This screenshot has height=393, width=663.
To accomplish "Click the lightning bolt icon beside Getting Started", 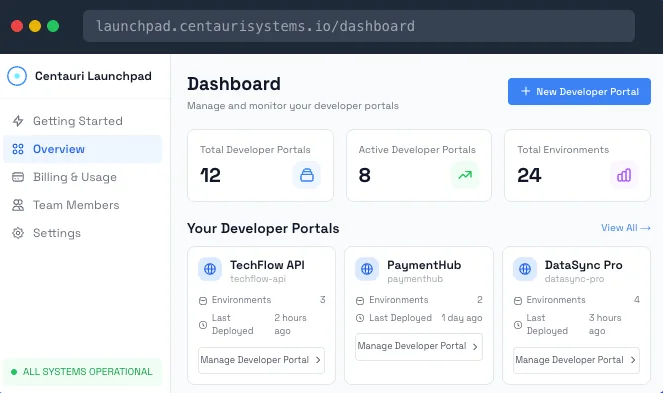I will pyautogui.click(x=18, y=121).
